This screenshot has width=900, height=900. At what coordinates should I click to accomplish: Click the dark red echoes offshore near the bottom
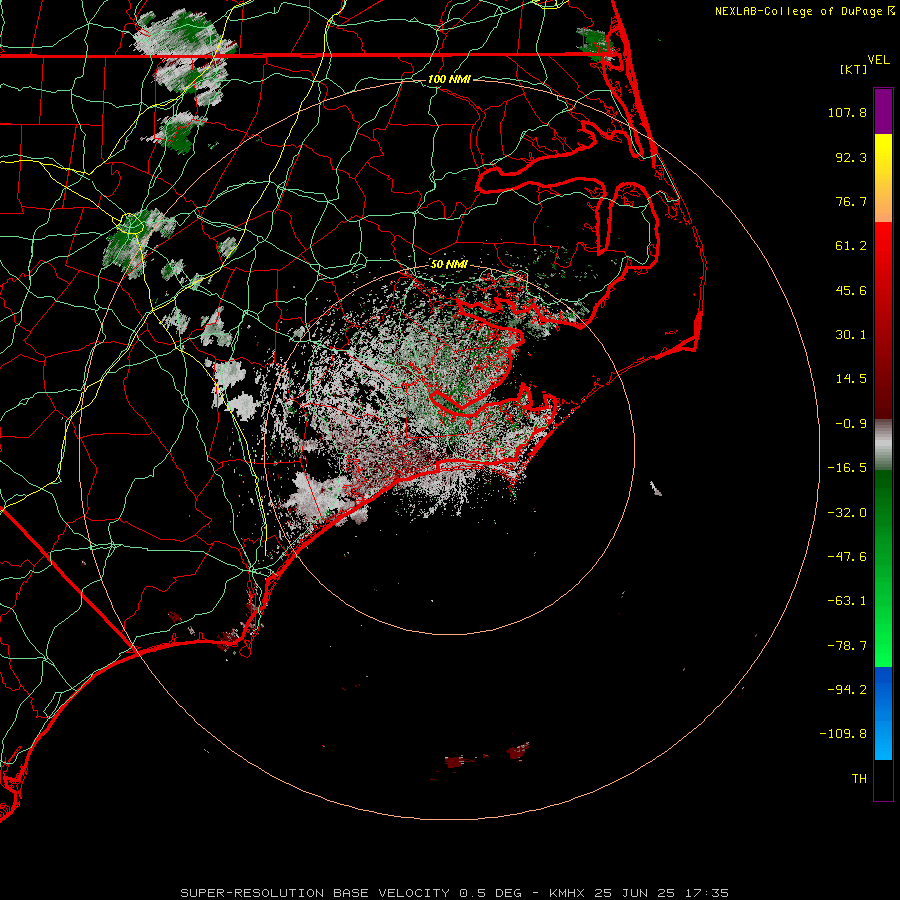(x=488, y=755)
